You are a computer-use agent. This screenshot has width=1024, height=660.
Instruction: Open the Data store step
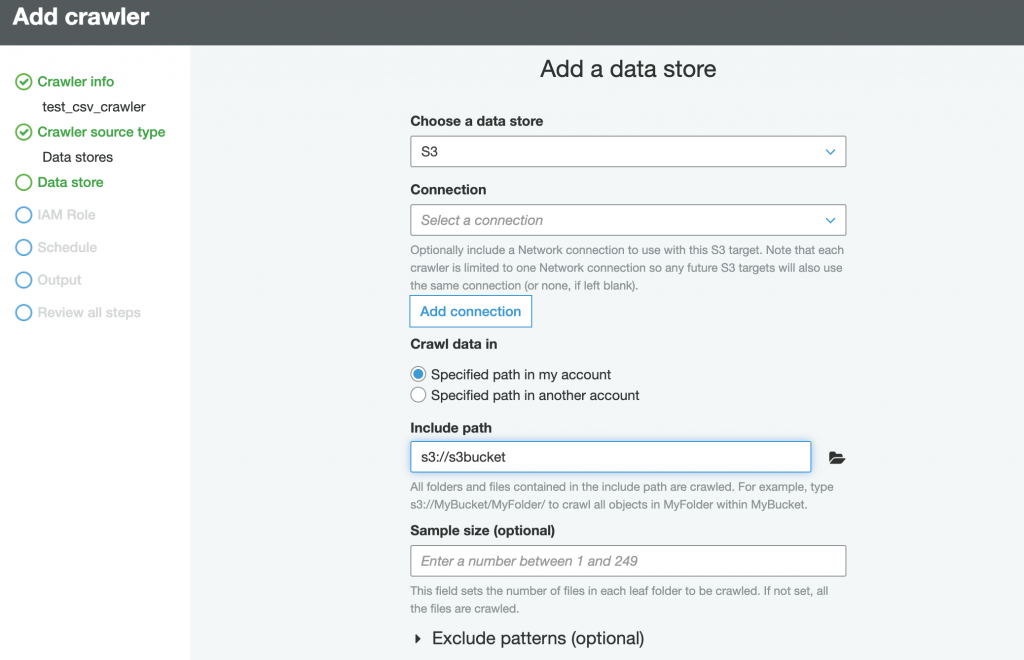[x=71, y=182]
